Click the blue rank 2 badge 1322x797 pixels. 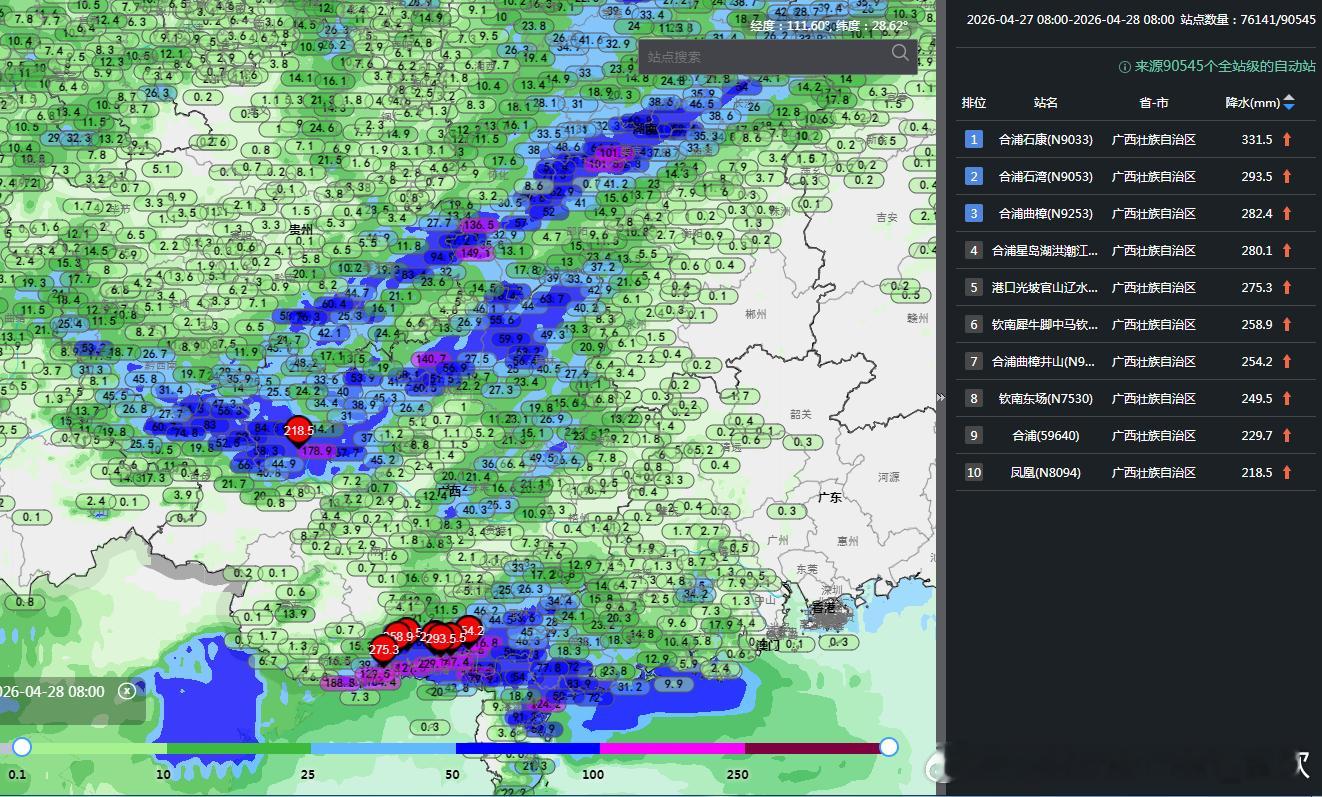coord(974,177)
